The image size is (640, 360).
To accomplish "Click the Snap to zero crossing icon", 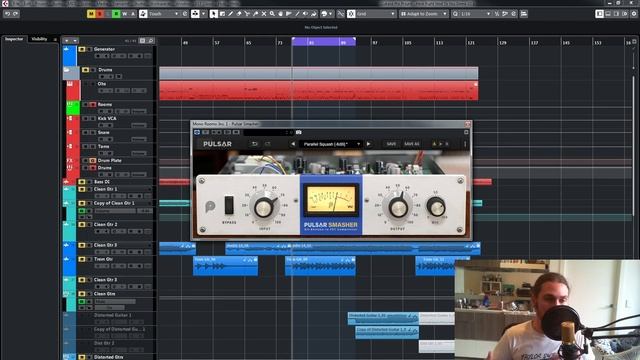I will 340,14.
